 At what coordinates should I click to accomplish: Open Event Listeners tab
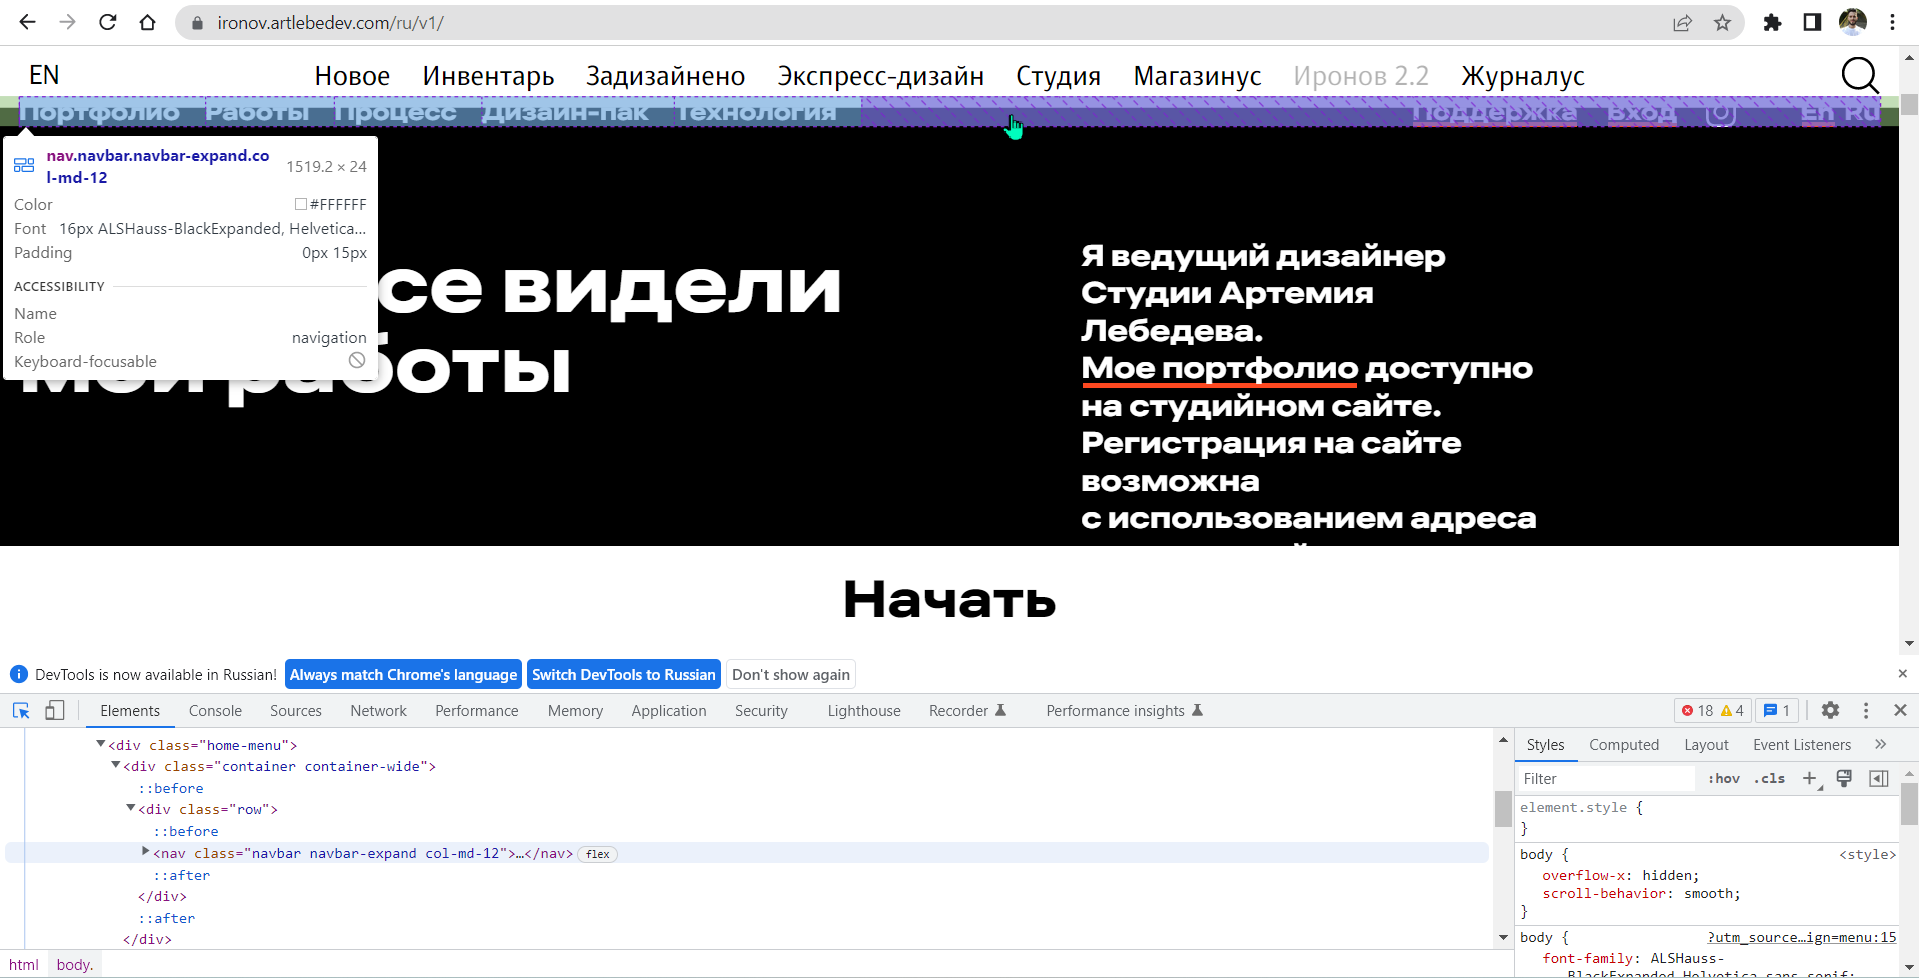[x=1802, y=744]
